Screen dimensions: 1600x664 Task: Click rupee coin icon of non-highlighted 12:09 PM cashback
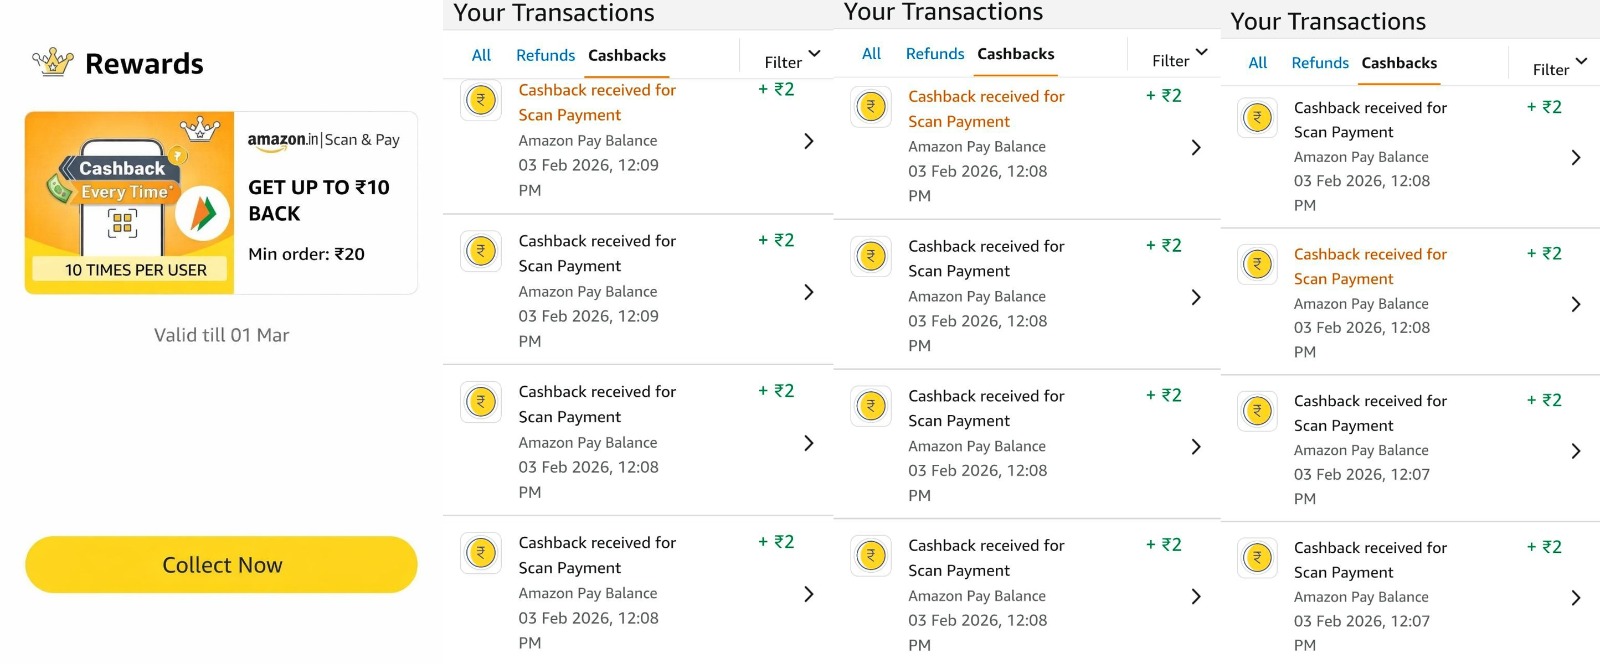(481, 251)
